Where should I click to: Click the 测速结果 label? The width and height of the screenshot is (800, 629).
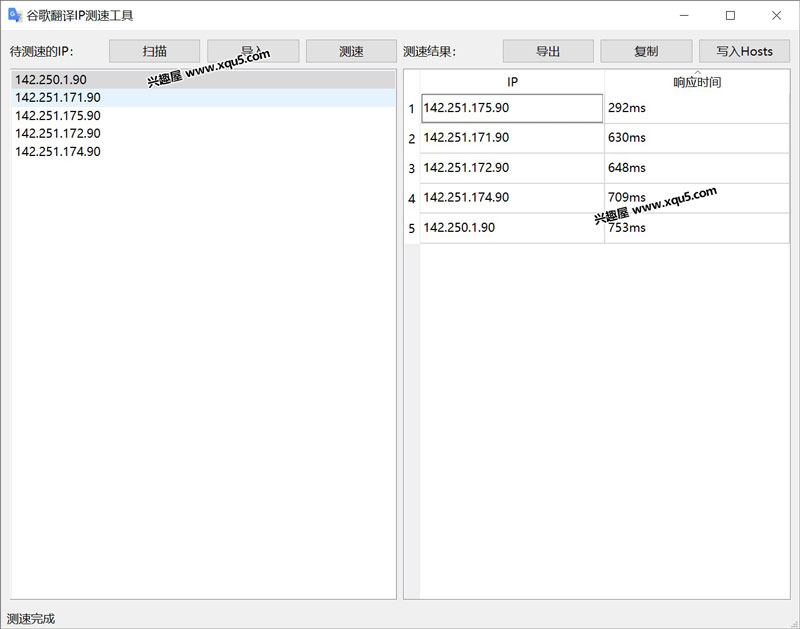pyautogui.click(x=430, y=52)
